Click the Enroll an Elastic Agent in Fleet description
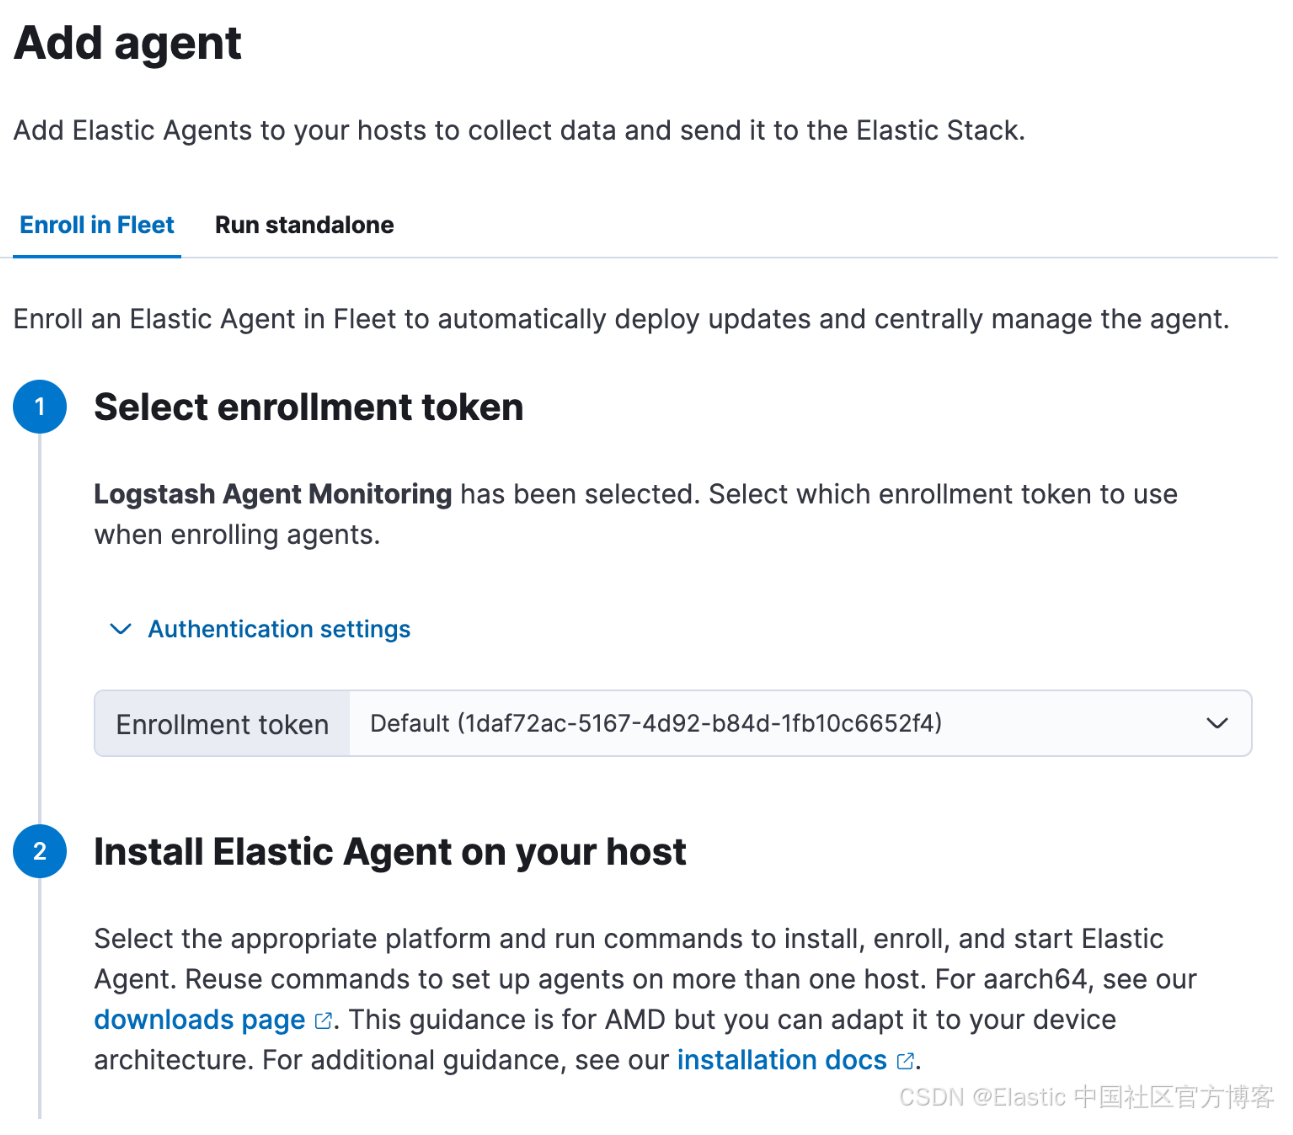Image resolution: width=1293 pixels, height=1135 pixels. pos(621,319)
